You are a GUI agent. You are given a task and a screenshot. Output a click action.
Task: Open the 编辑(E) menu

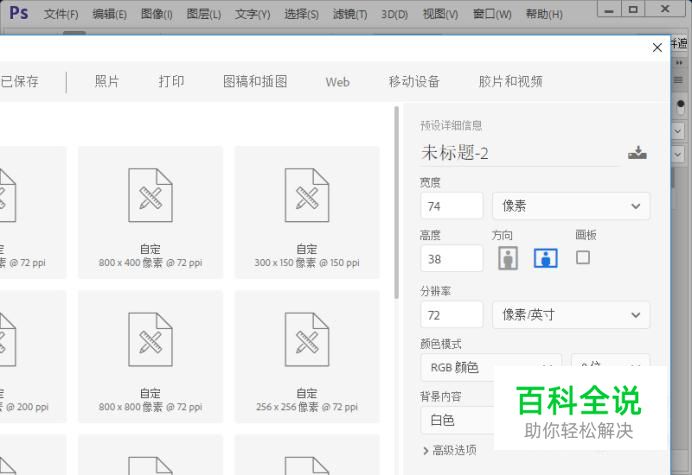tap(109, 15)
